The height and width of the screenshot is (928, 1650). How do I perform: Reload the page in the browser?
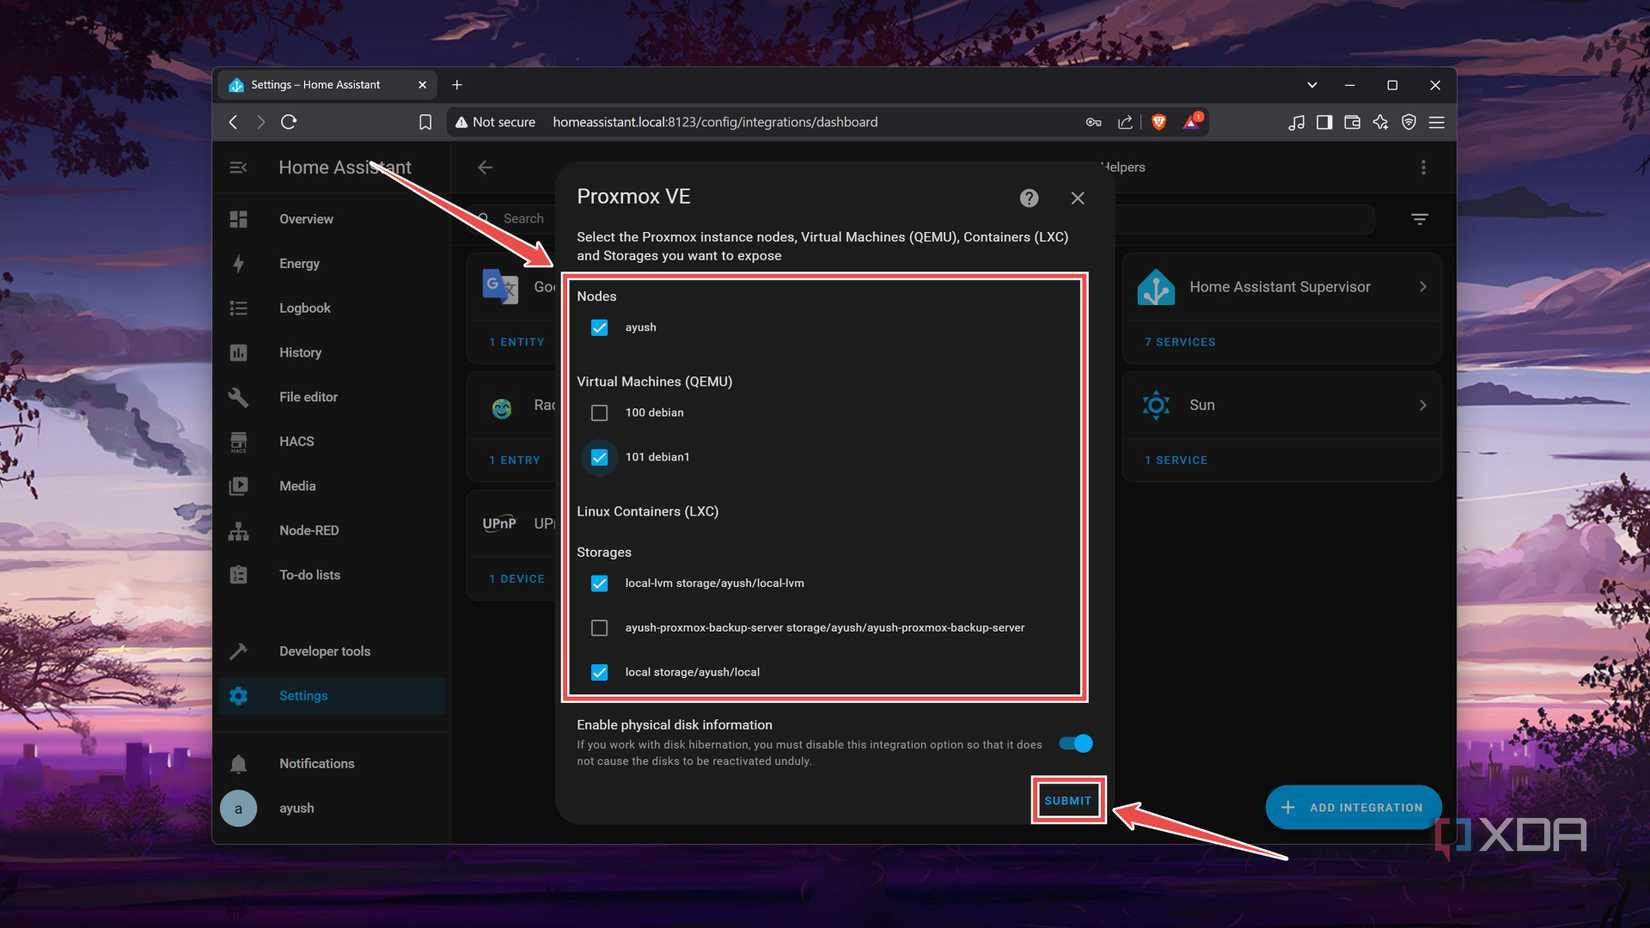tap(289, 122)
